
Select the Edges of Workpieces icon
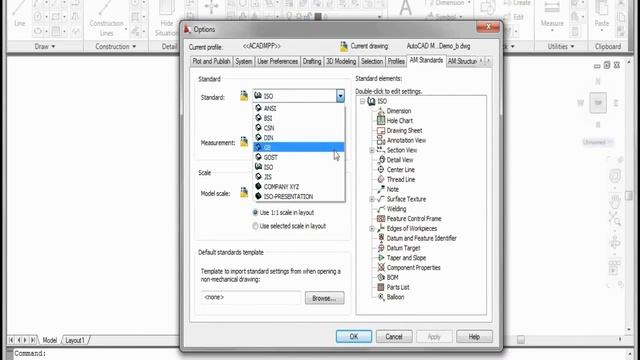pyautogui.click(x=381, y=228)
